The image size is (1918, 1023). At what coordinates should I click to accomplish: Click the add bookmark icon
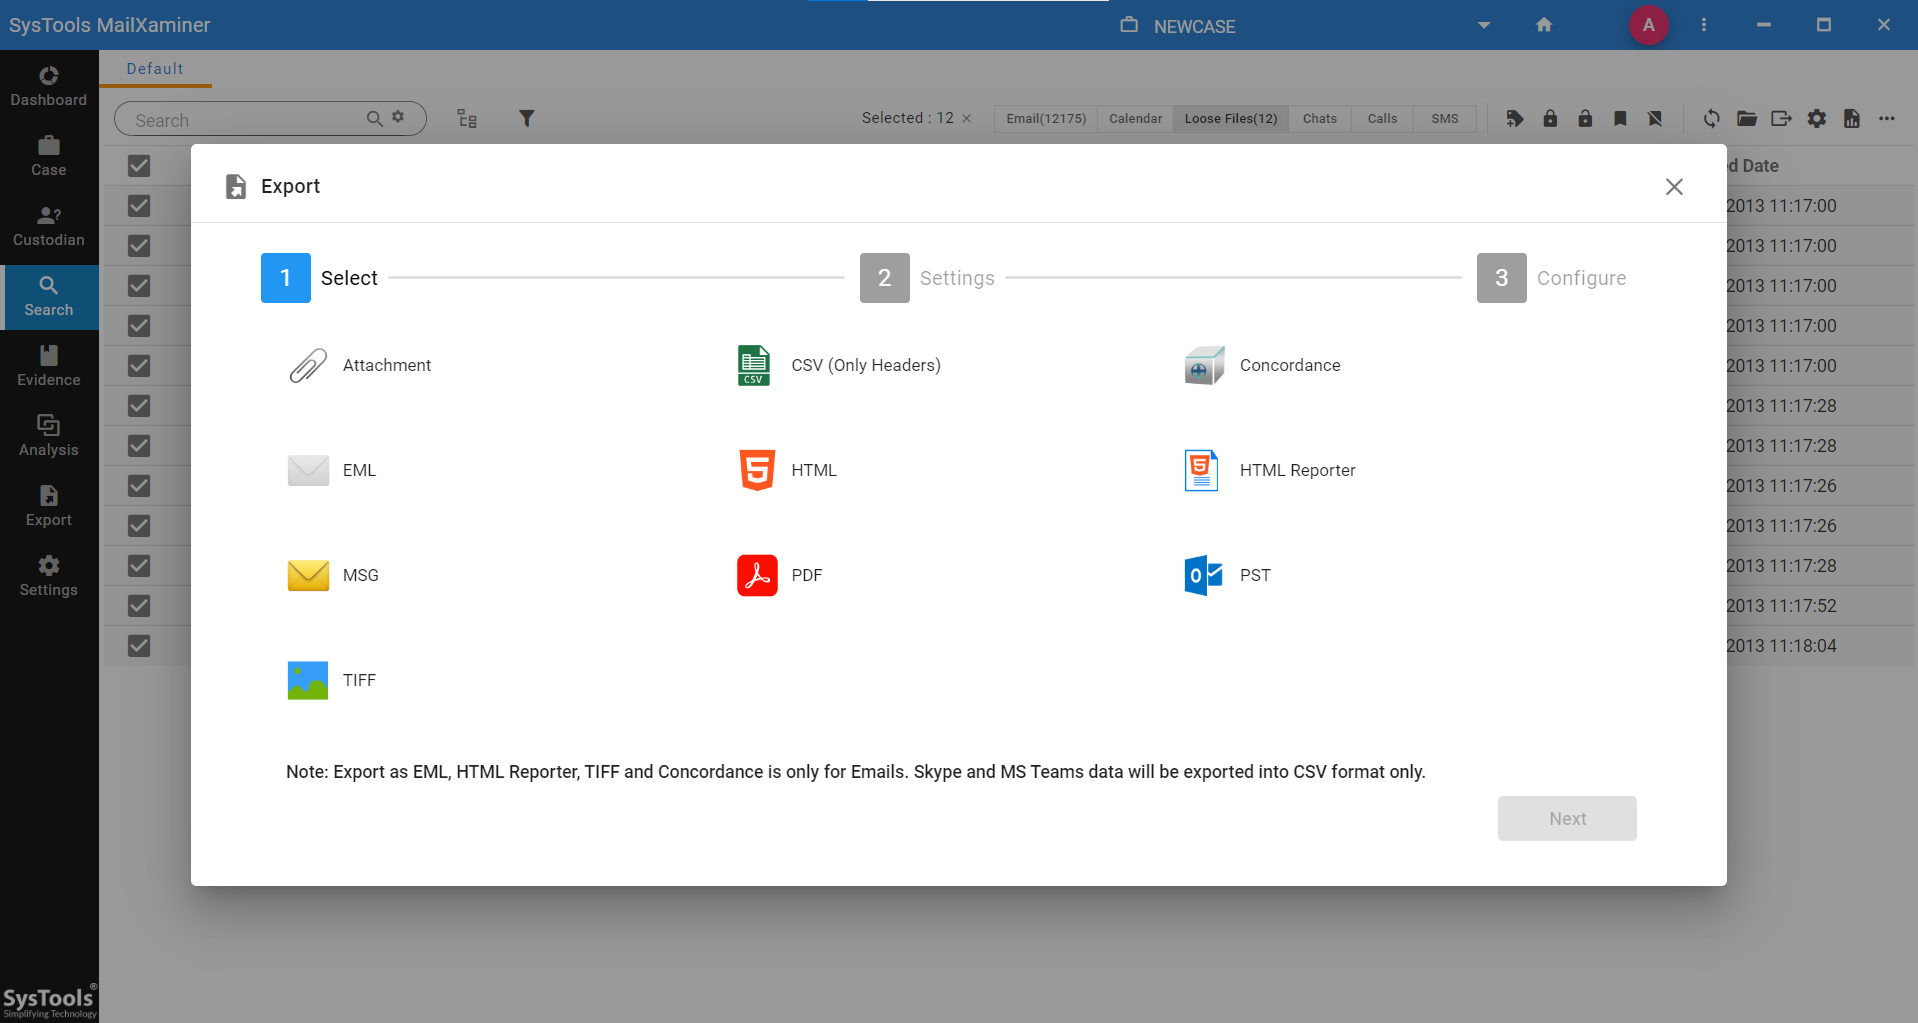pyautogui.click(x=1620, y=119)
